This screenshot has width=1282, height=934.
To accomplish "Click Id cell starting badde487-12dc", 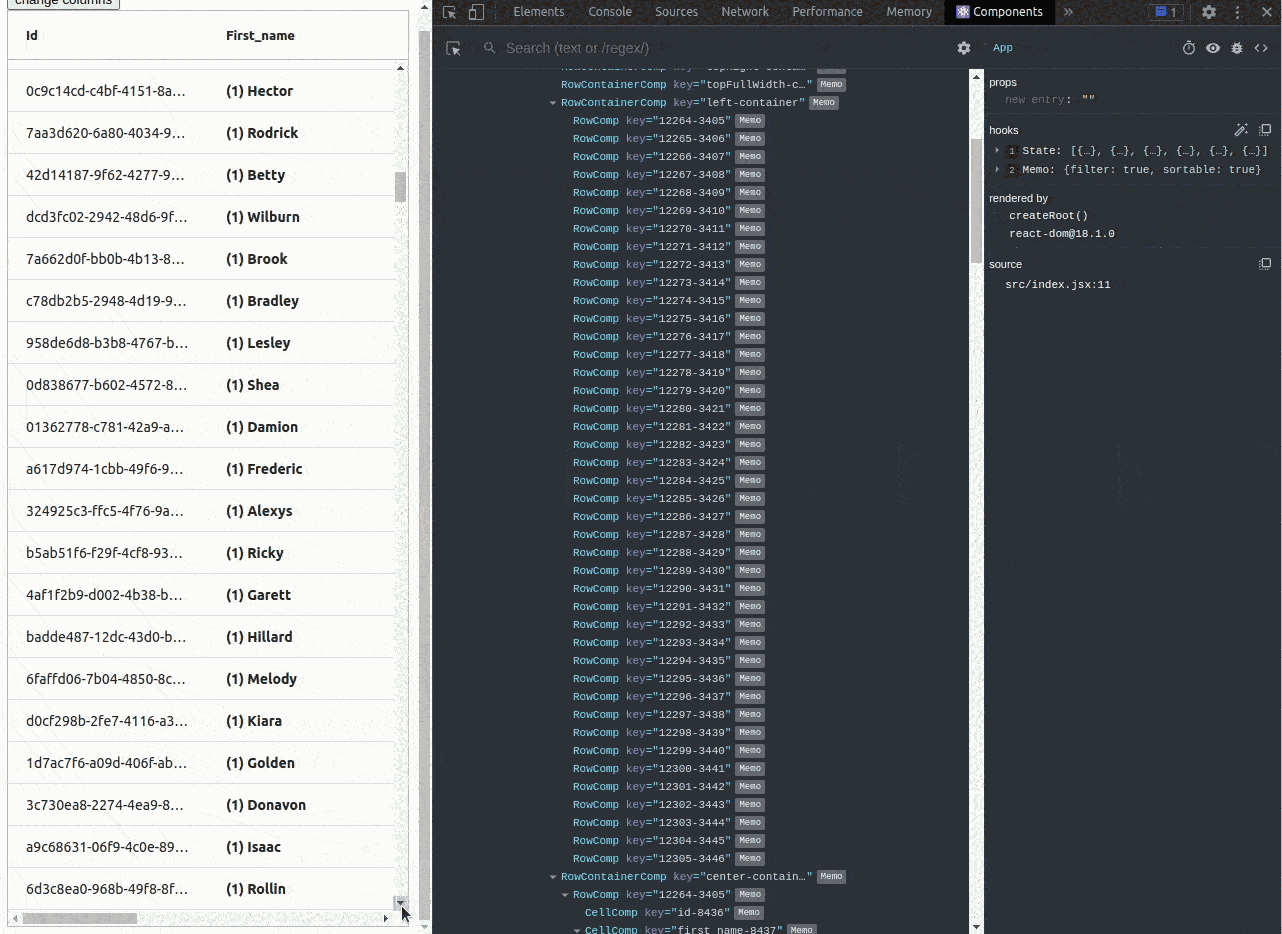I will pos(106,637).
